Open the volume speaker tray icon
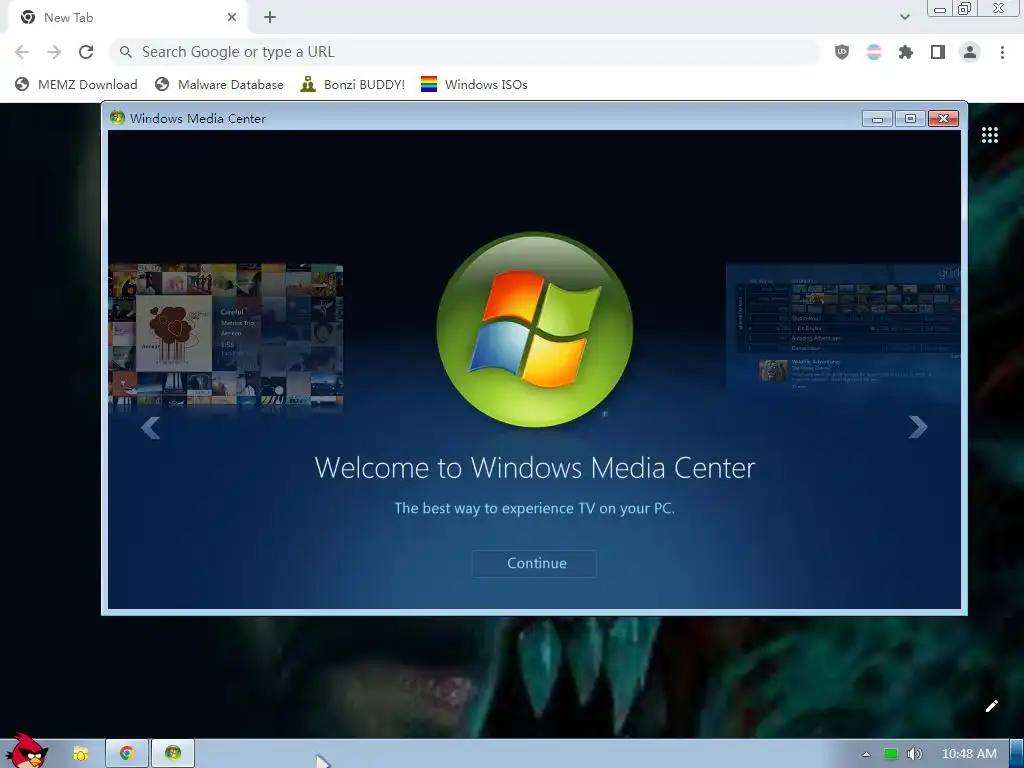1024x768 pixels. click(x=915, y=754)
